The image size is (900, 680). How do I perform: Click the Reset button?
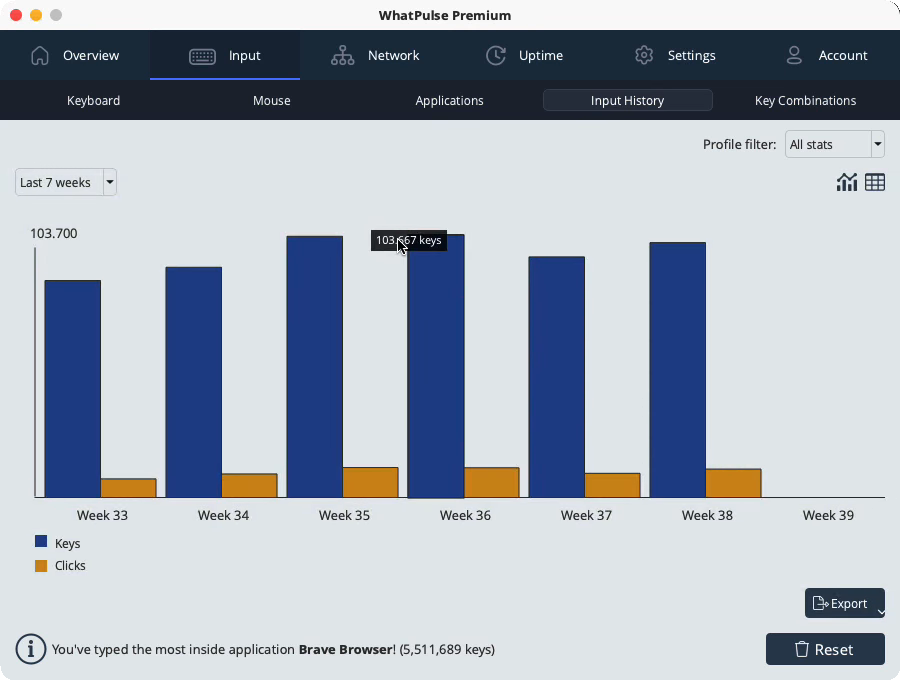[825, 649]
